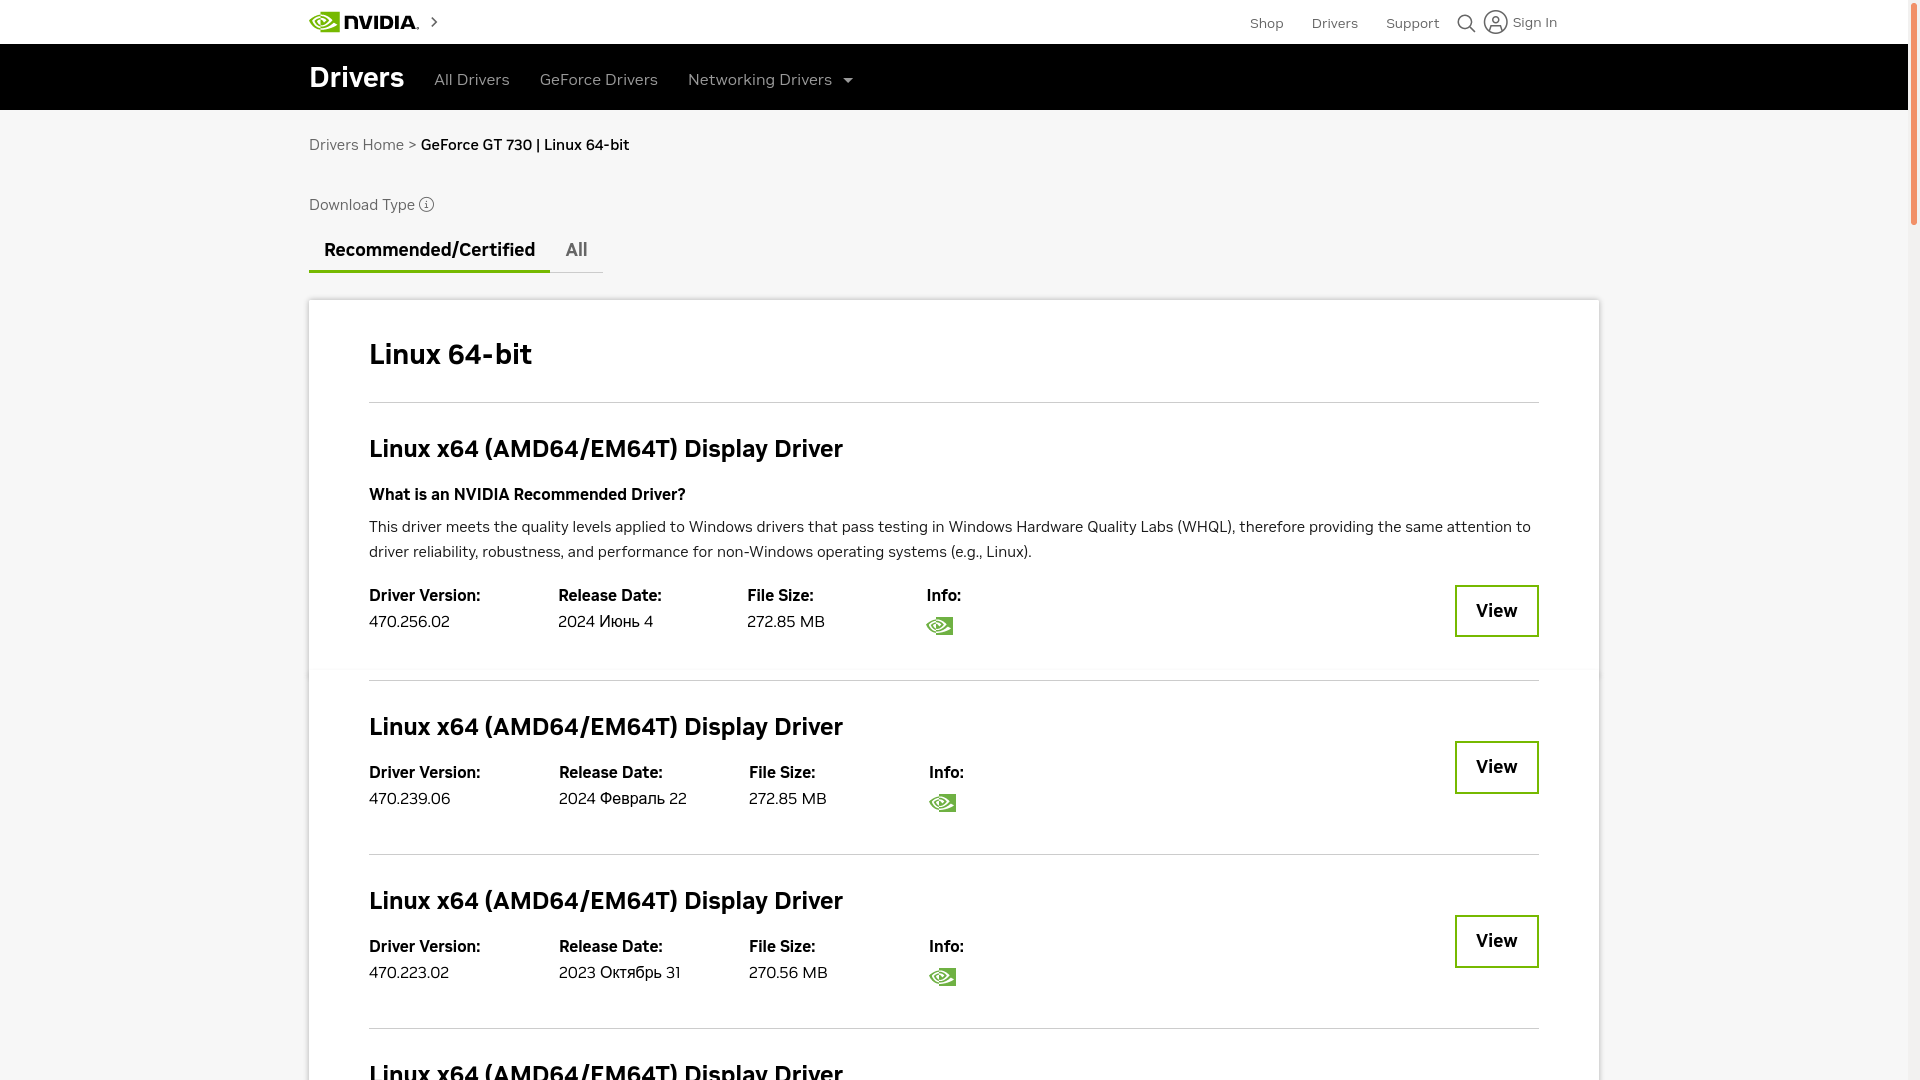This screenshot has height=1080, width=1920.
Task: Go to All Drivers in nav bar
Action: click(472, 80)
